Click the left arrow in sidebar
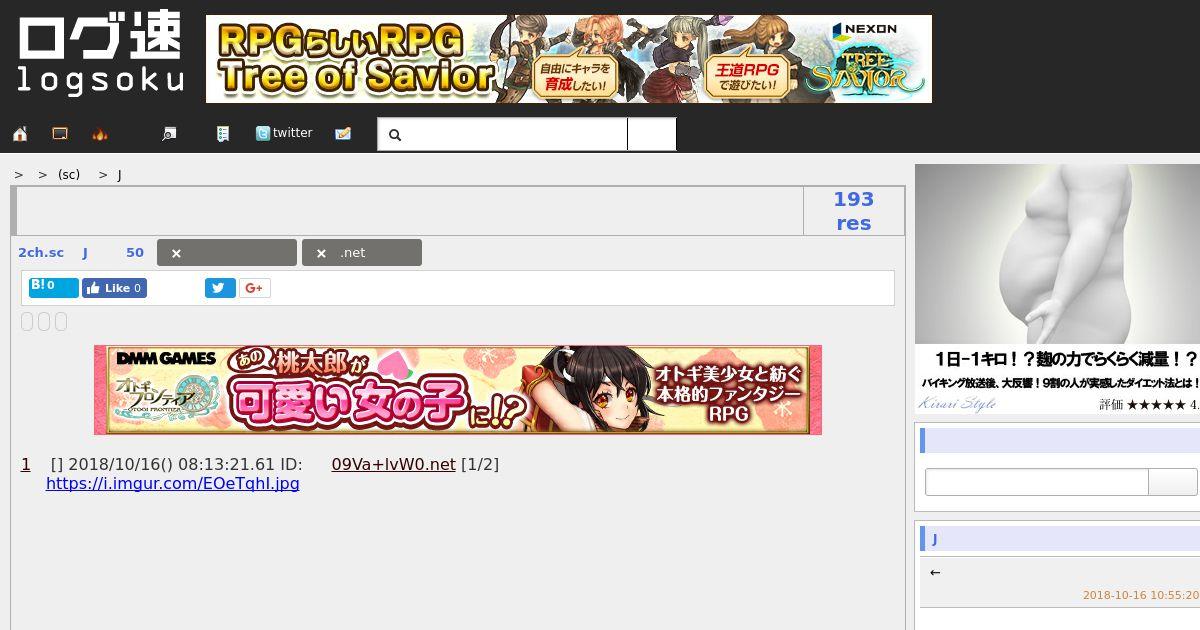Image resolution: width=1200 pixels, height=630 pixels. (935, 572)
